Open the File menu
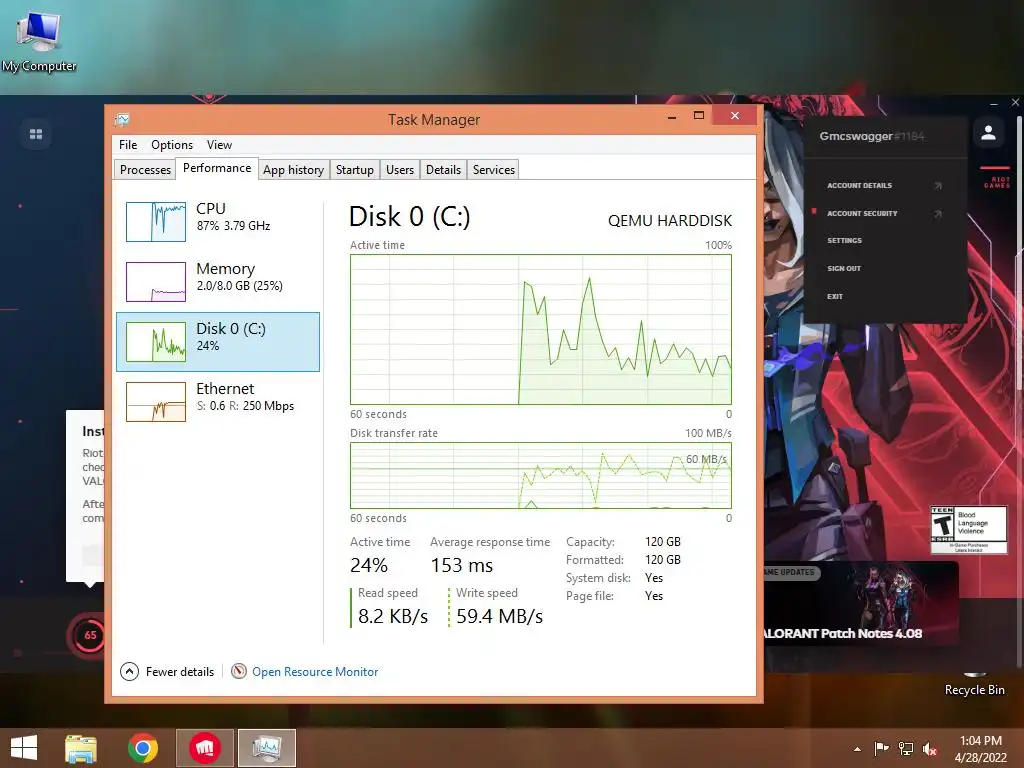Screen dimensions: 1024x768 click(x=128, y=145)
